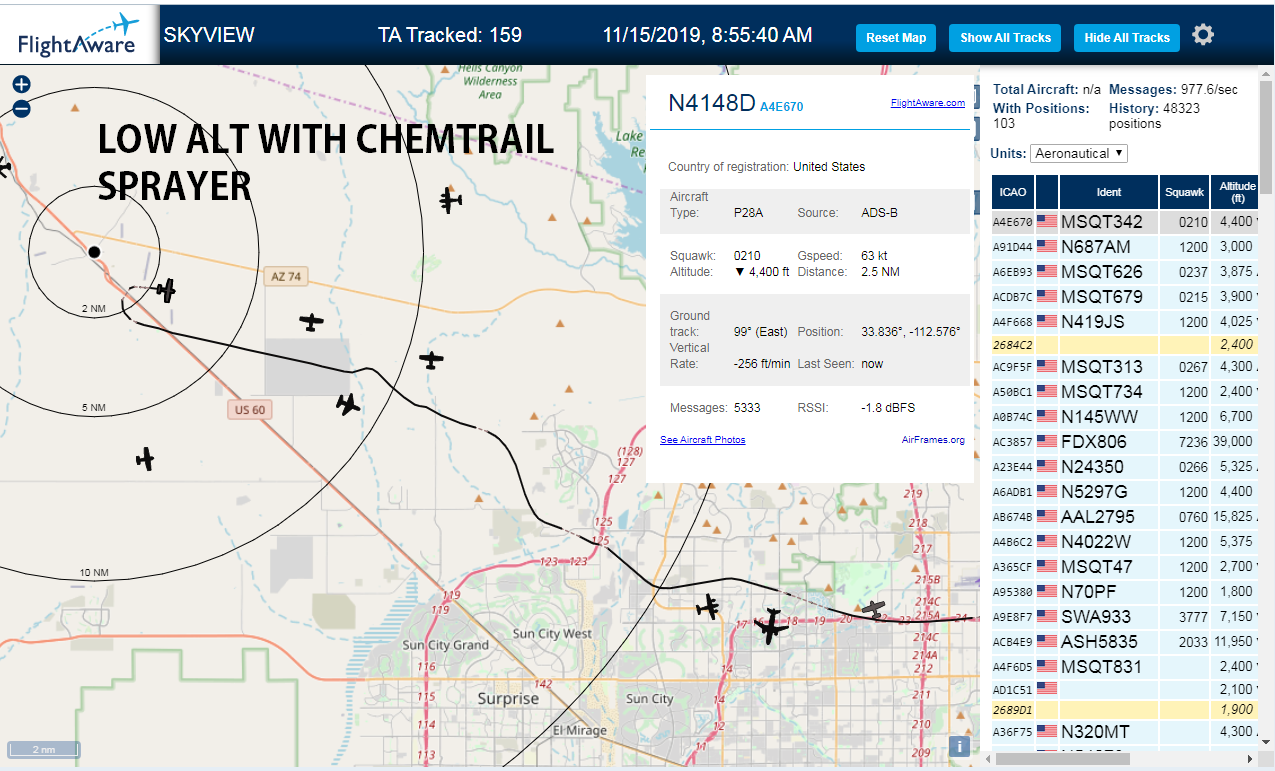Image resolution: width=1275 pixels, height=771 pixels.
Task: Sort table by the Ident column header
Action: tap(1109, 192)
